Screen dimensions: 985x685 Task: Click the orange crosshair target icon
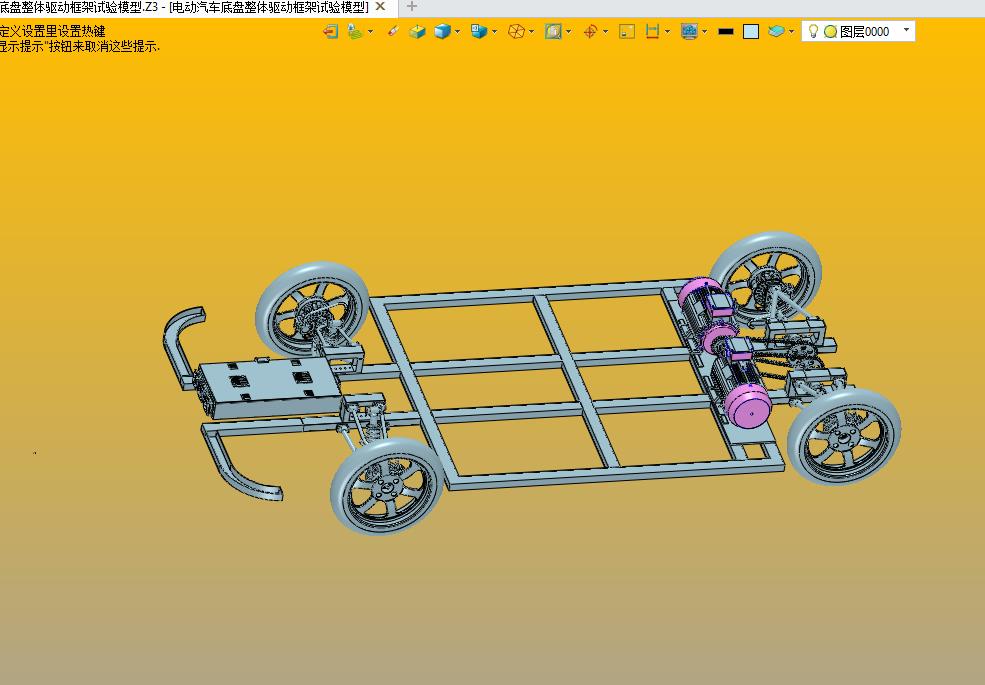590,31
